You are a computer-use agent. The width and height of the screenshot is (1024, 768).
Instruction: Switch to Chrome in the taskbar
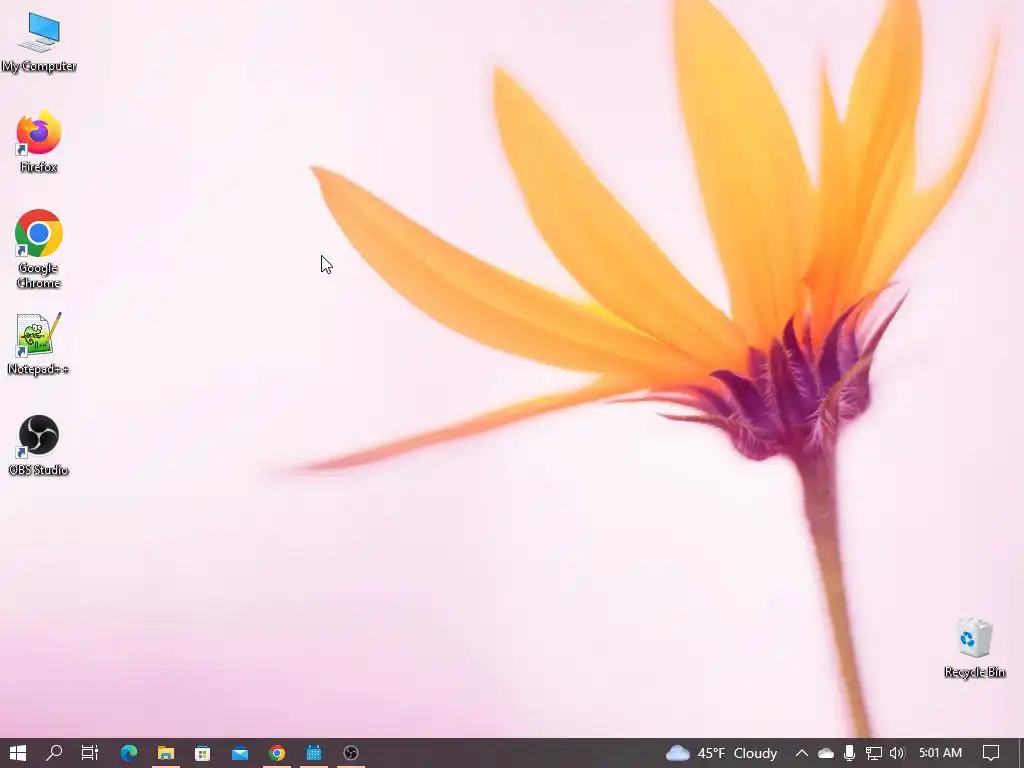click(x=277, y=753)
